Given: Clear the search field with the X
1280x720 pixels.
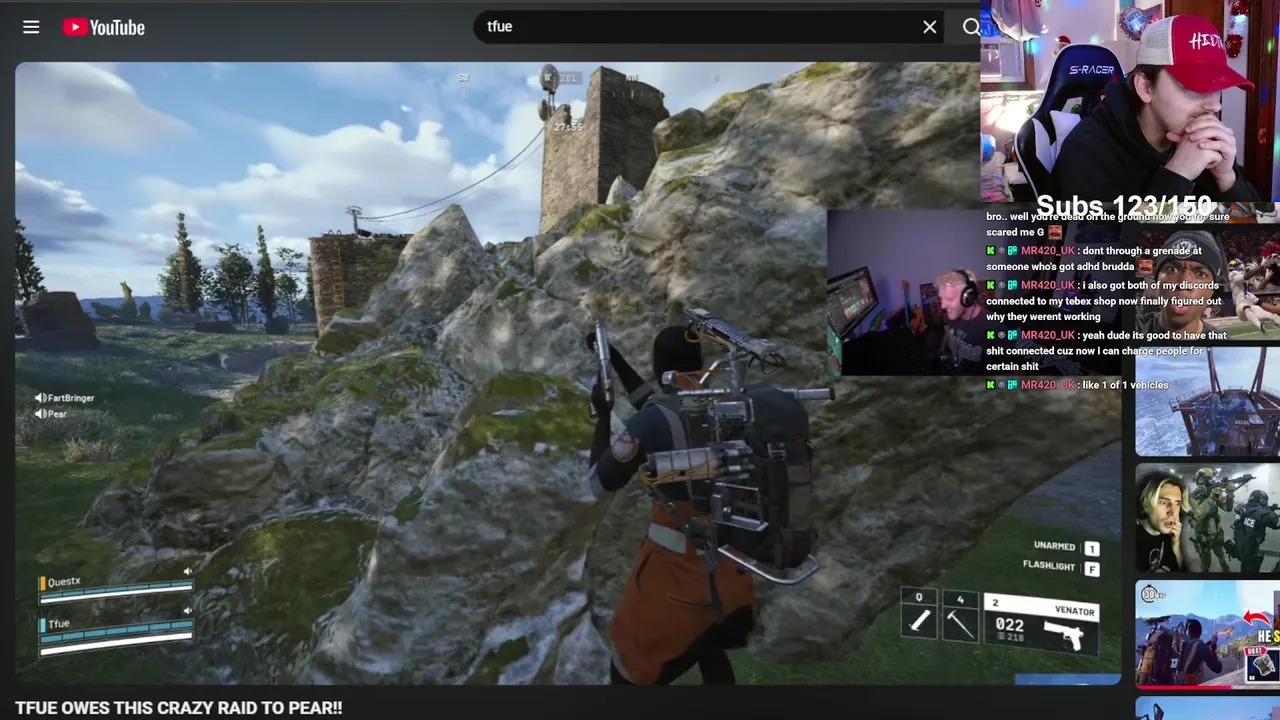Looking at the screenshot, I should [930, 27].
